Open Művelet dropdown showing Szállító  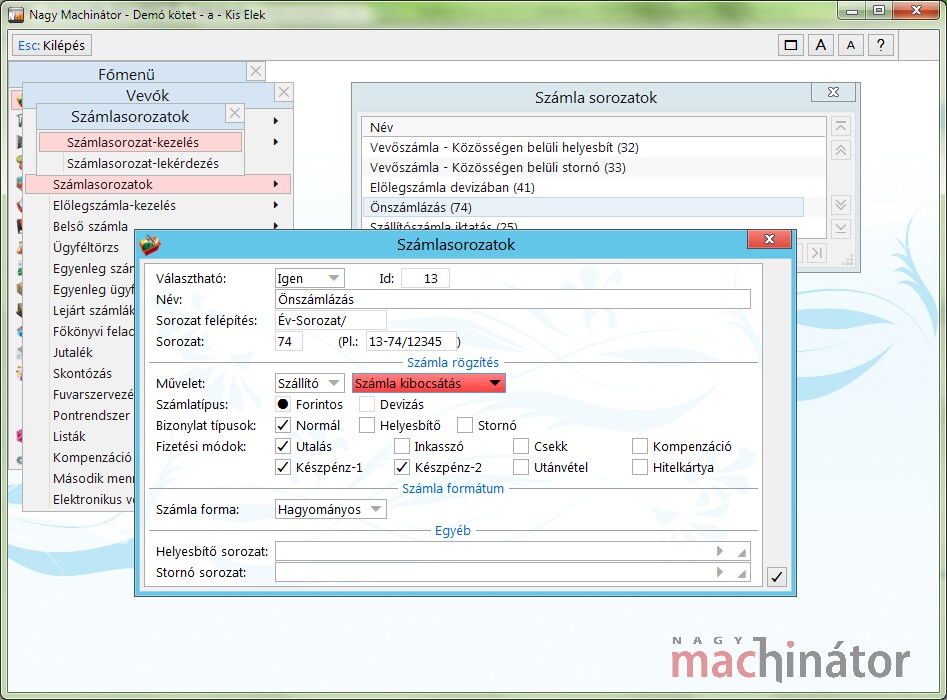point(310,383)
